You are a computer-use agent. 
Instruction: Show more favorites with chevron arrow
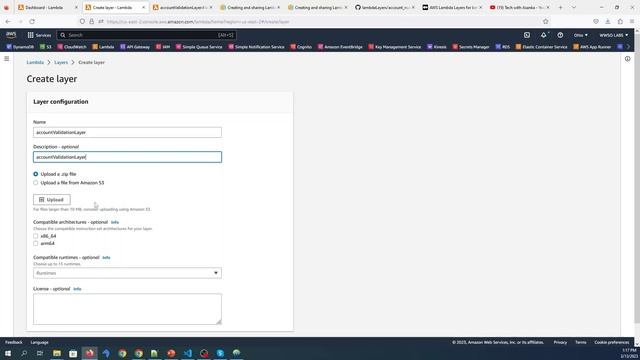pyautogui.click(x=628, y=47)
